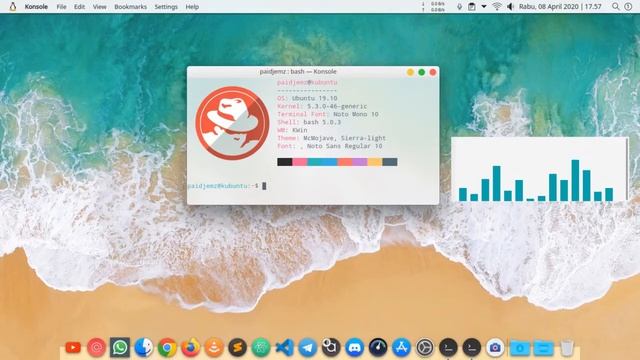This screenshot has height=360, width=640.
Task: Open the Settings menu
Action: (166, 7)
